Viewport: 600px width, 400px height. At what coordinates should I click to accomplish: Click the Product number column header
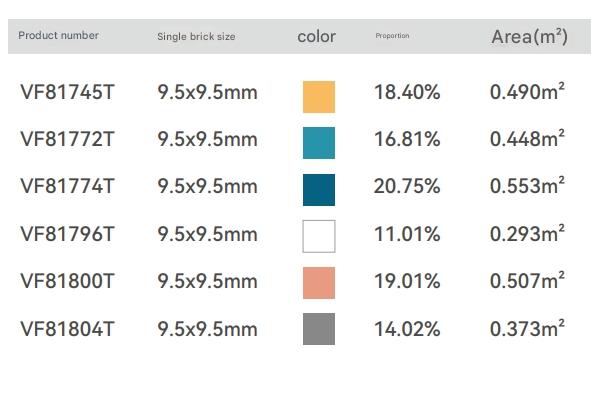[x=59, y=36]
